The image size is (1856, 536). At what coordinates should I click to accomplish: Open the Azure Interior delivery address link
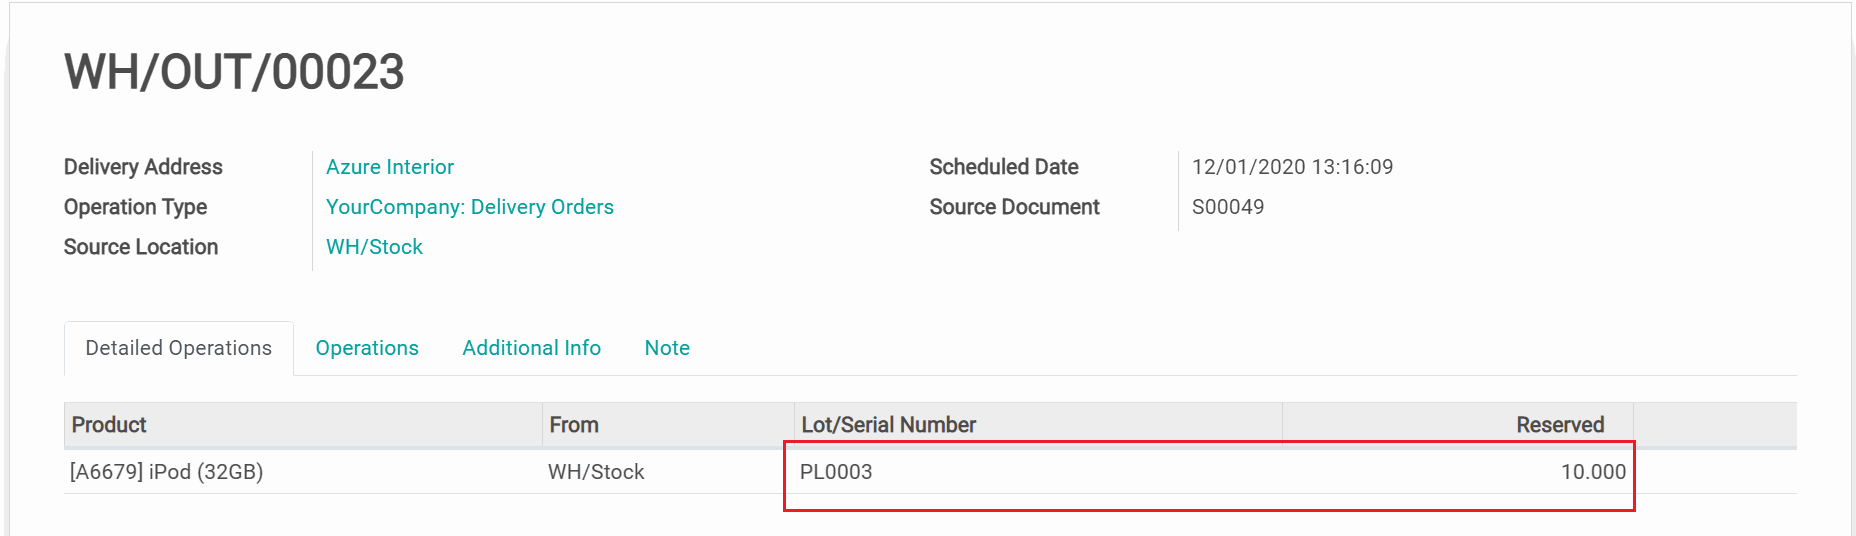390,167
